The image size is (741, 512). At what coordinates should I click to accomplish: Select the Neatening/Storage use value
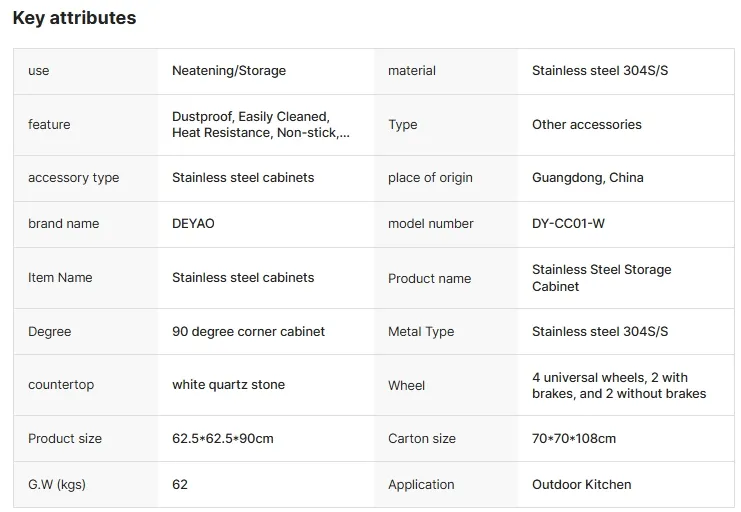pos(229,70)
